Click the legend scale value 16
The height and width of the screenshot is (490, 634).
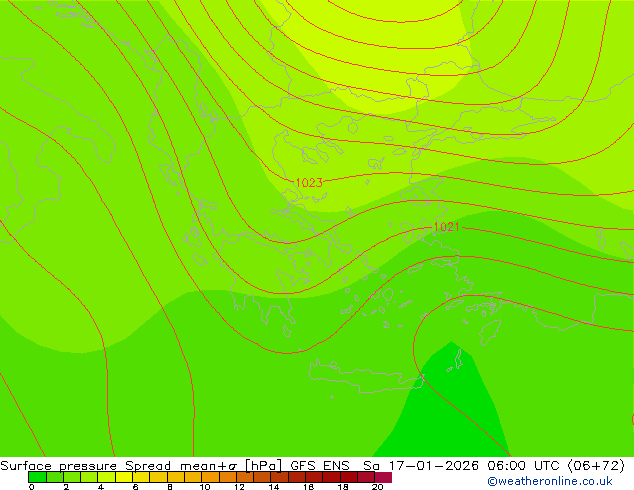pyautogui.click(x=309, y=487)
